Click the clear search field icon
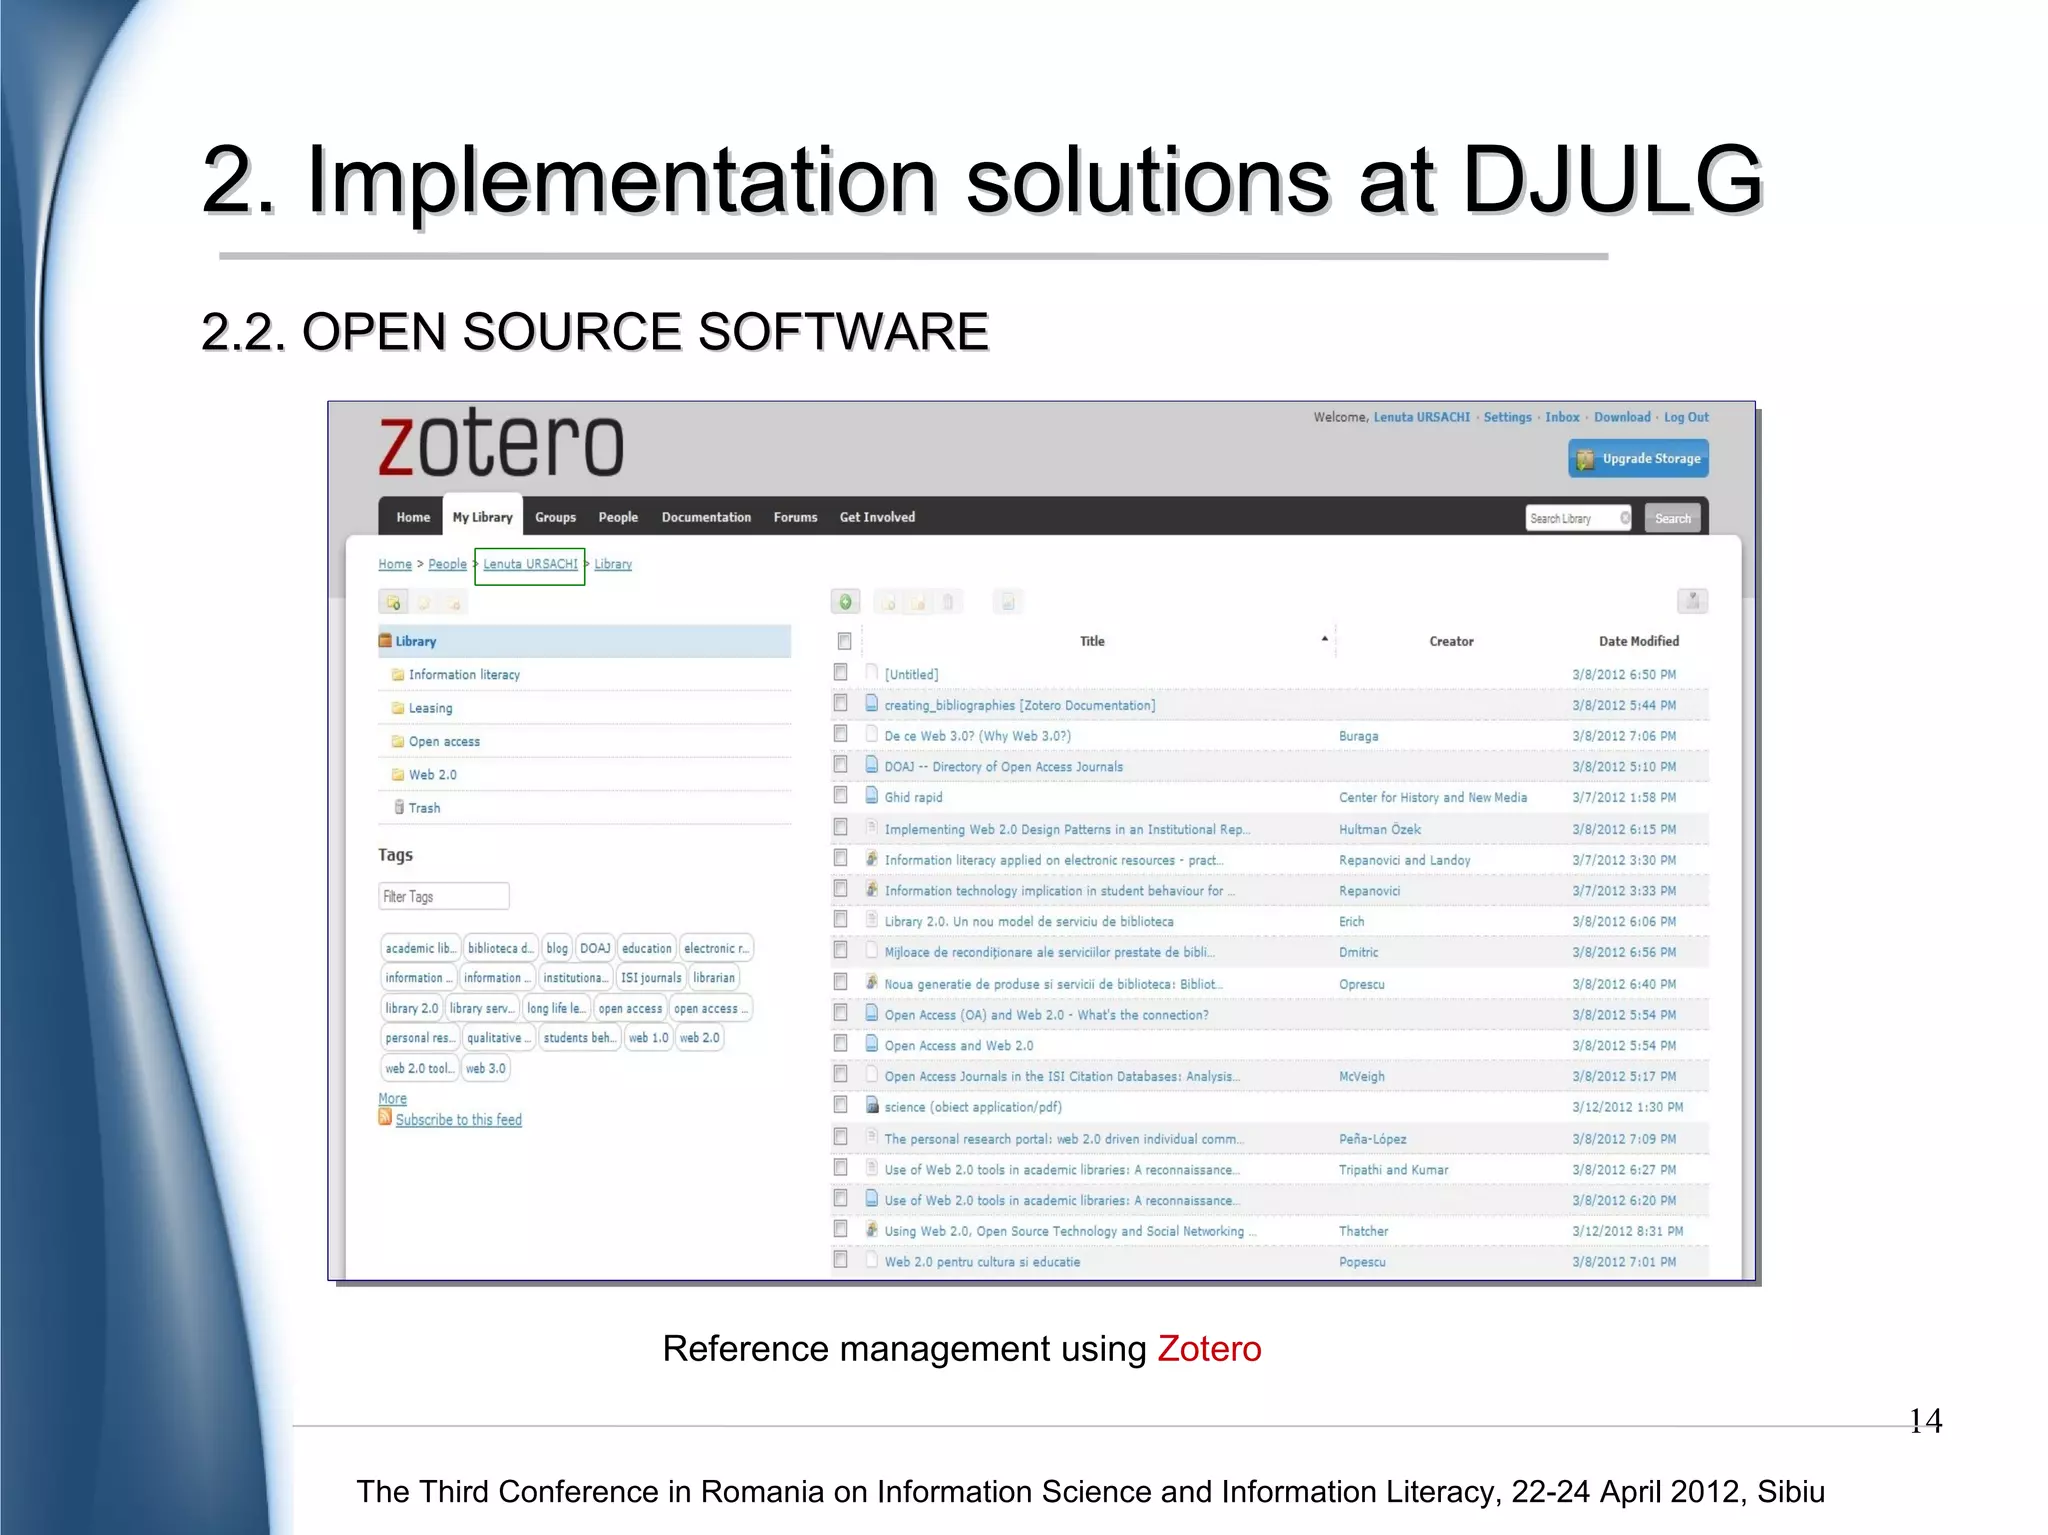 coord(1625,517)
